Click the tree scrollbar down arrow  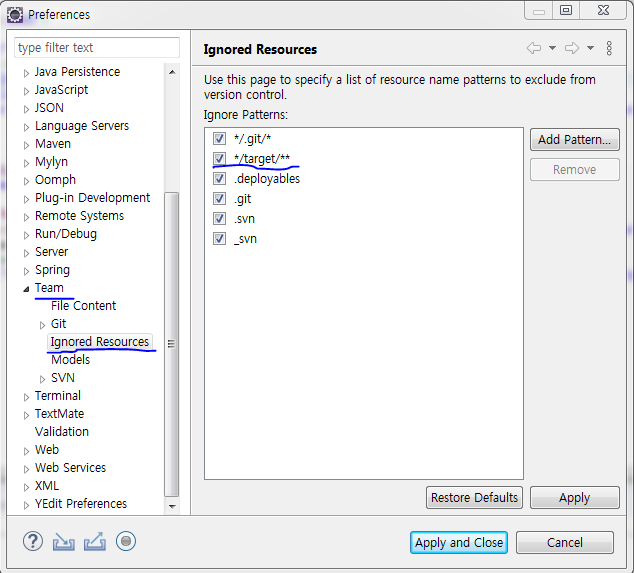[x=172, y=506]
